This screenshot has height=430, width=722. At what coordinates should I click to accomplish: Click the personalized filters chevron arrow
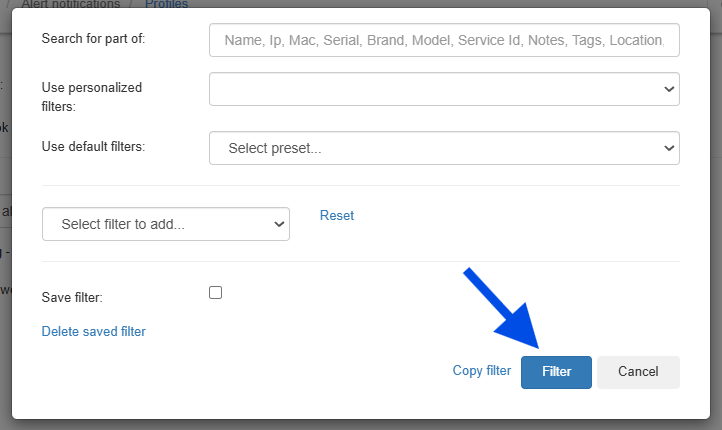click(669, 89)
